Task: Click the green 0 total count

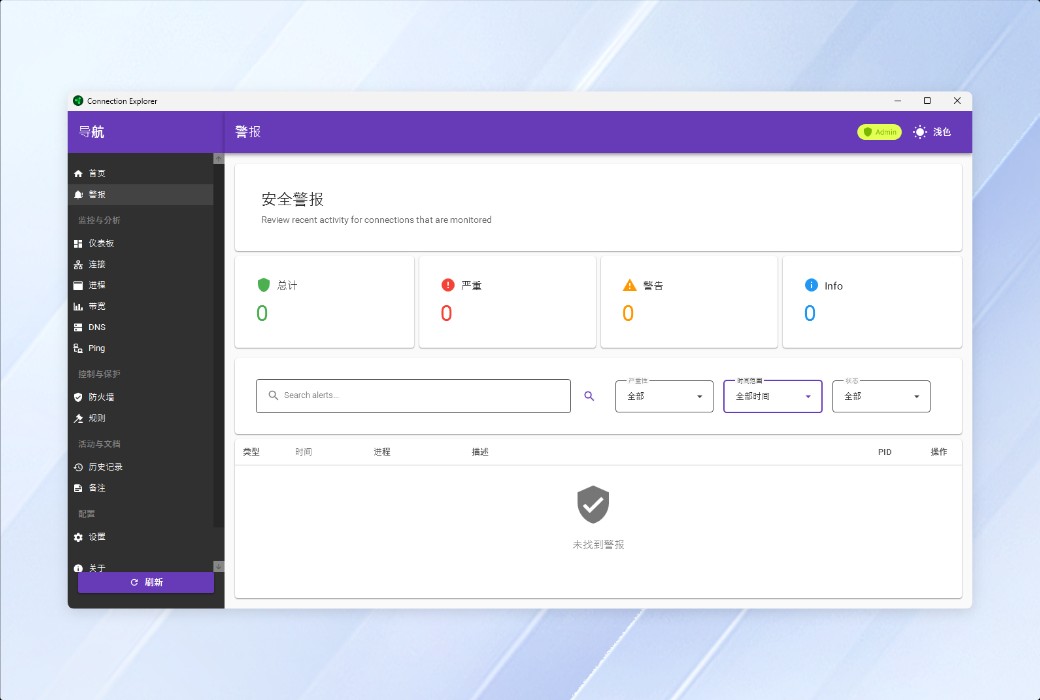Action: click(x=262, y=313)
